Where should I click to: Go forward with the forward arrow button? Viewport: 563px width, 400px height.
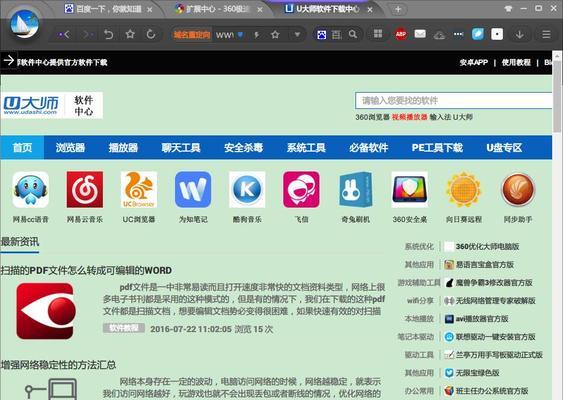pyautogui.click(x=88, y=34)
